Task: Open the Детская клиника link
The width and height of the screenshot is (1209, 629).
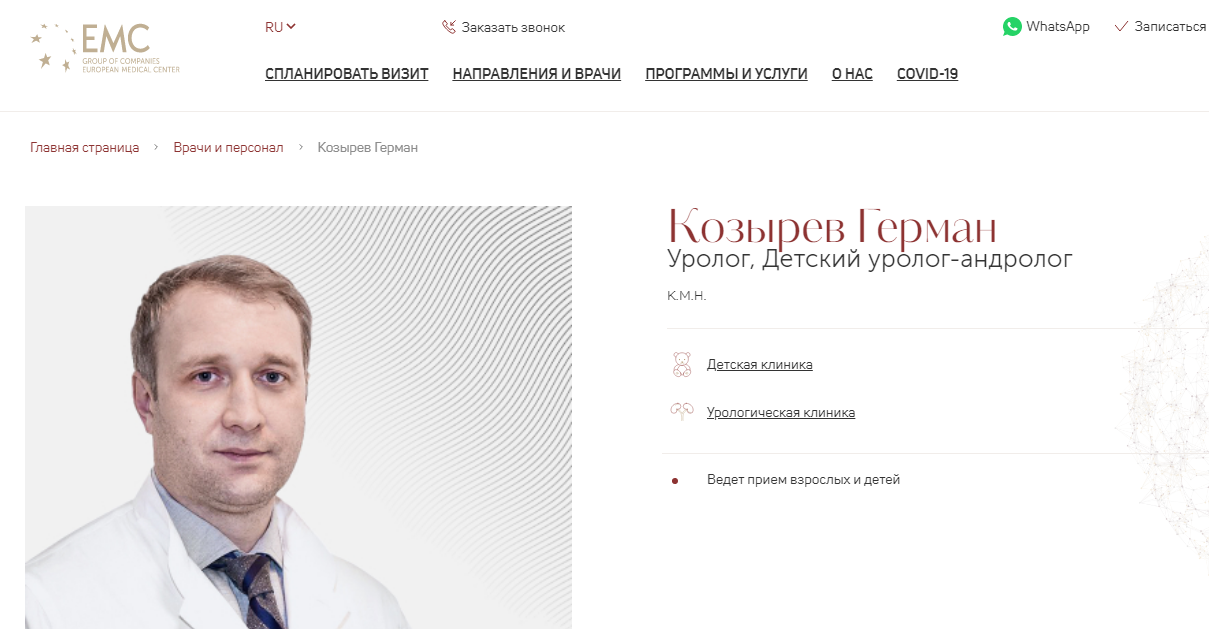Action: tap(759, 365)
